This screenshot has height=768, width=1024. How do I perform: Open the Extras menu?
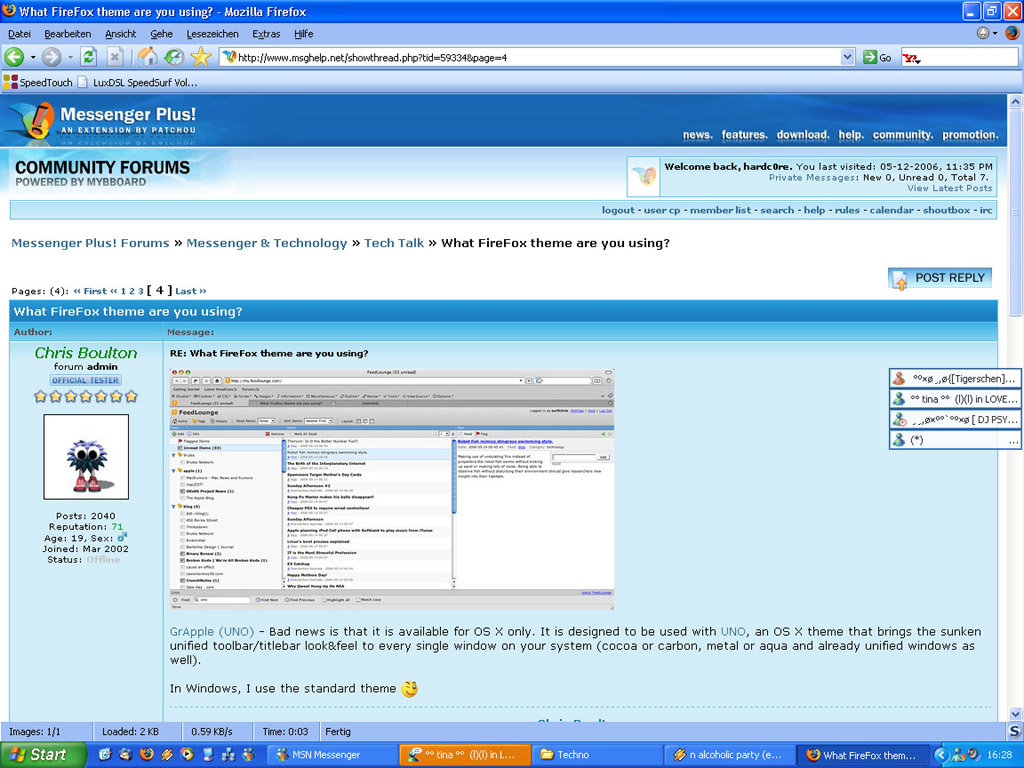click(x=266, y=34)
